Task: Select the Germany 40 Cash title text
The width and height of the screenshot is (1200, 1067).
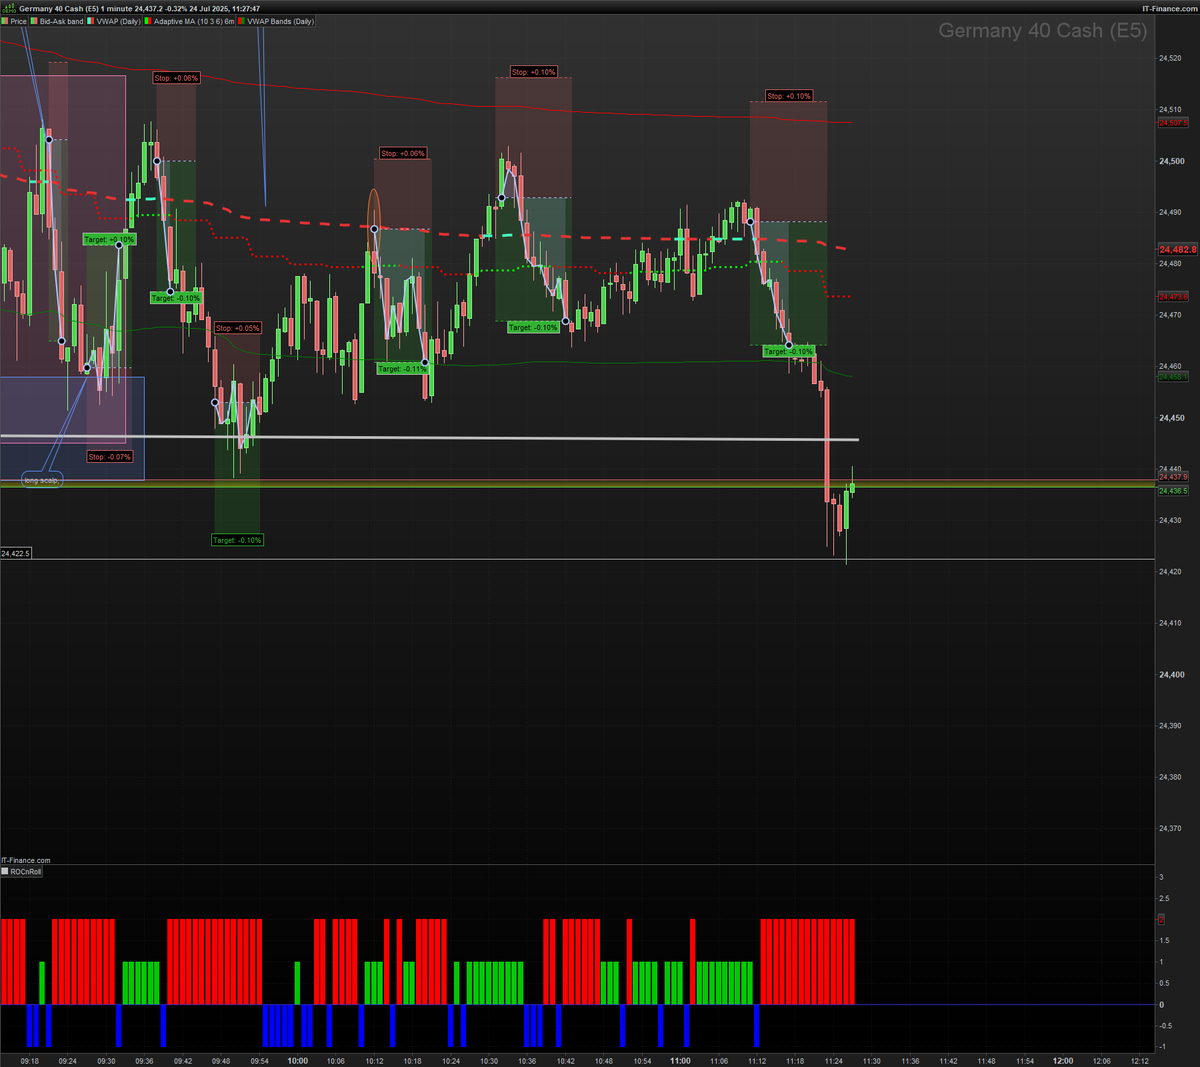Action: click(x=59, y=8)
